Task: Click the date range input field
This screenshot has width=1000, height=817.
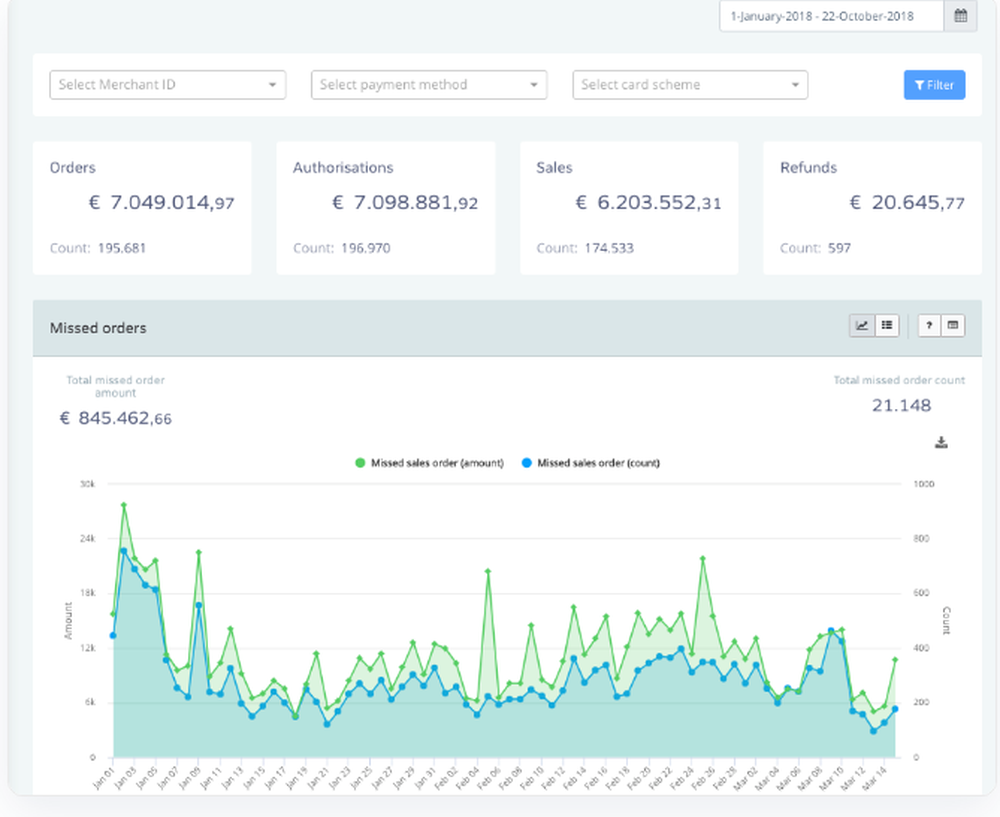Action: click(832, 16)
